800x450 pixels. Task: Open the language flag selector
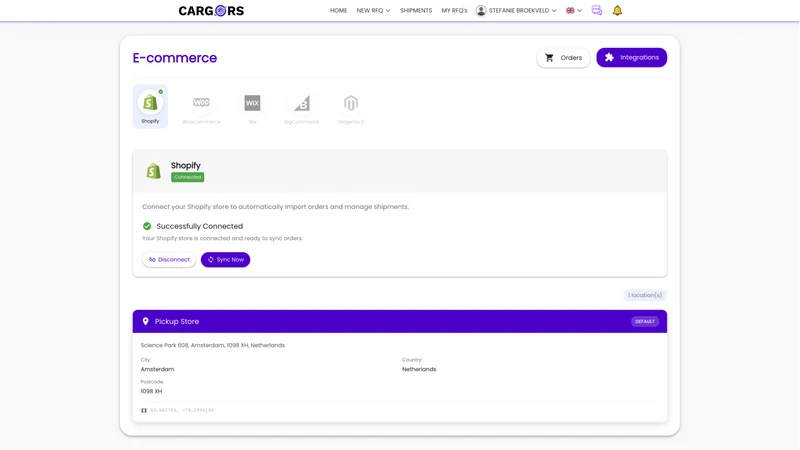[573, 10]
